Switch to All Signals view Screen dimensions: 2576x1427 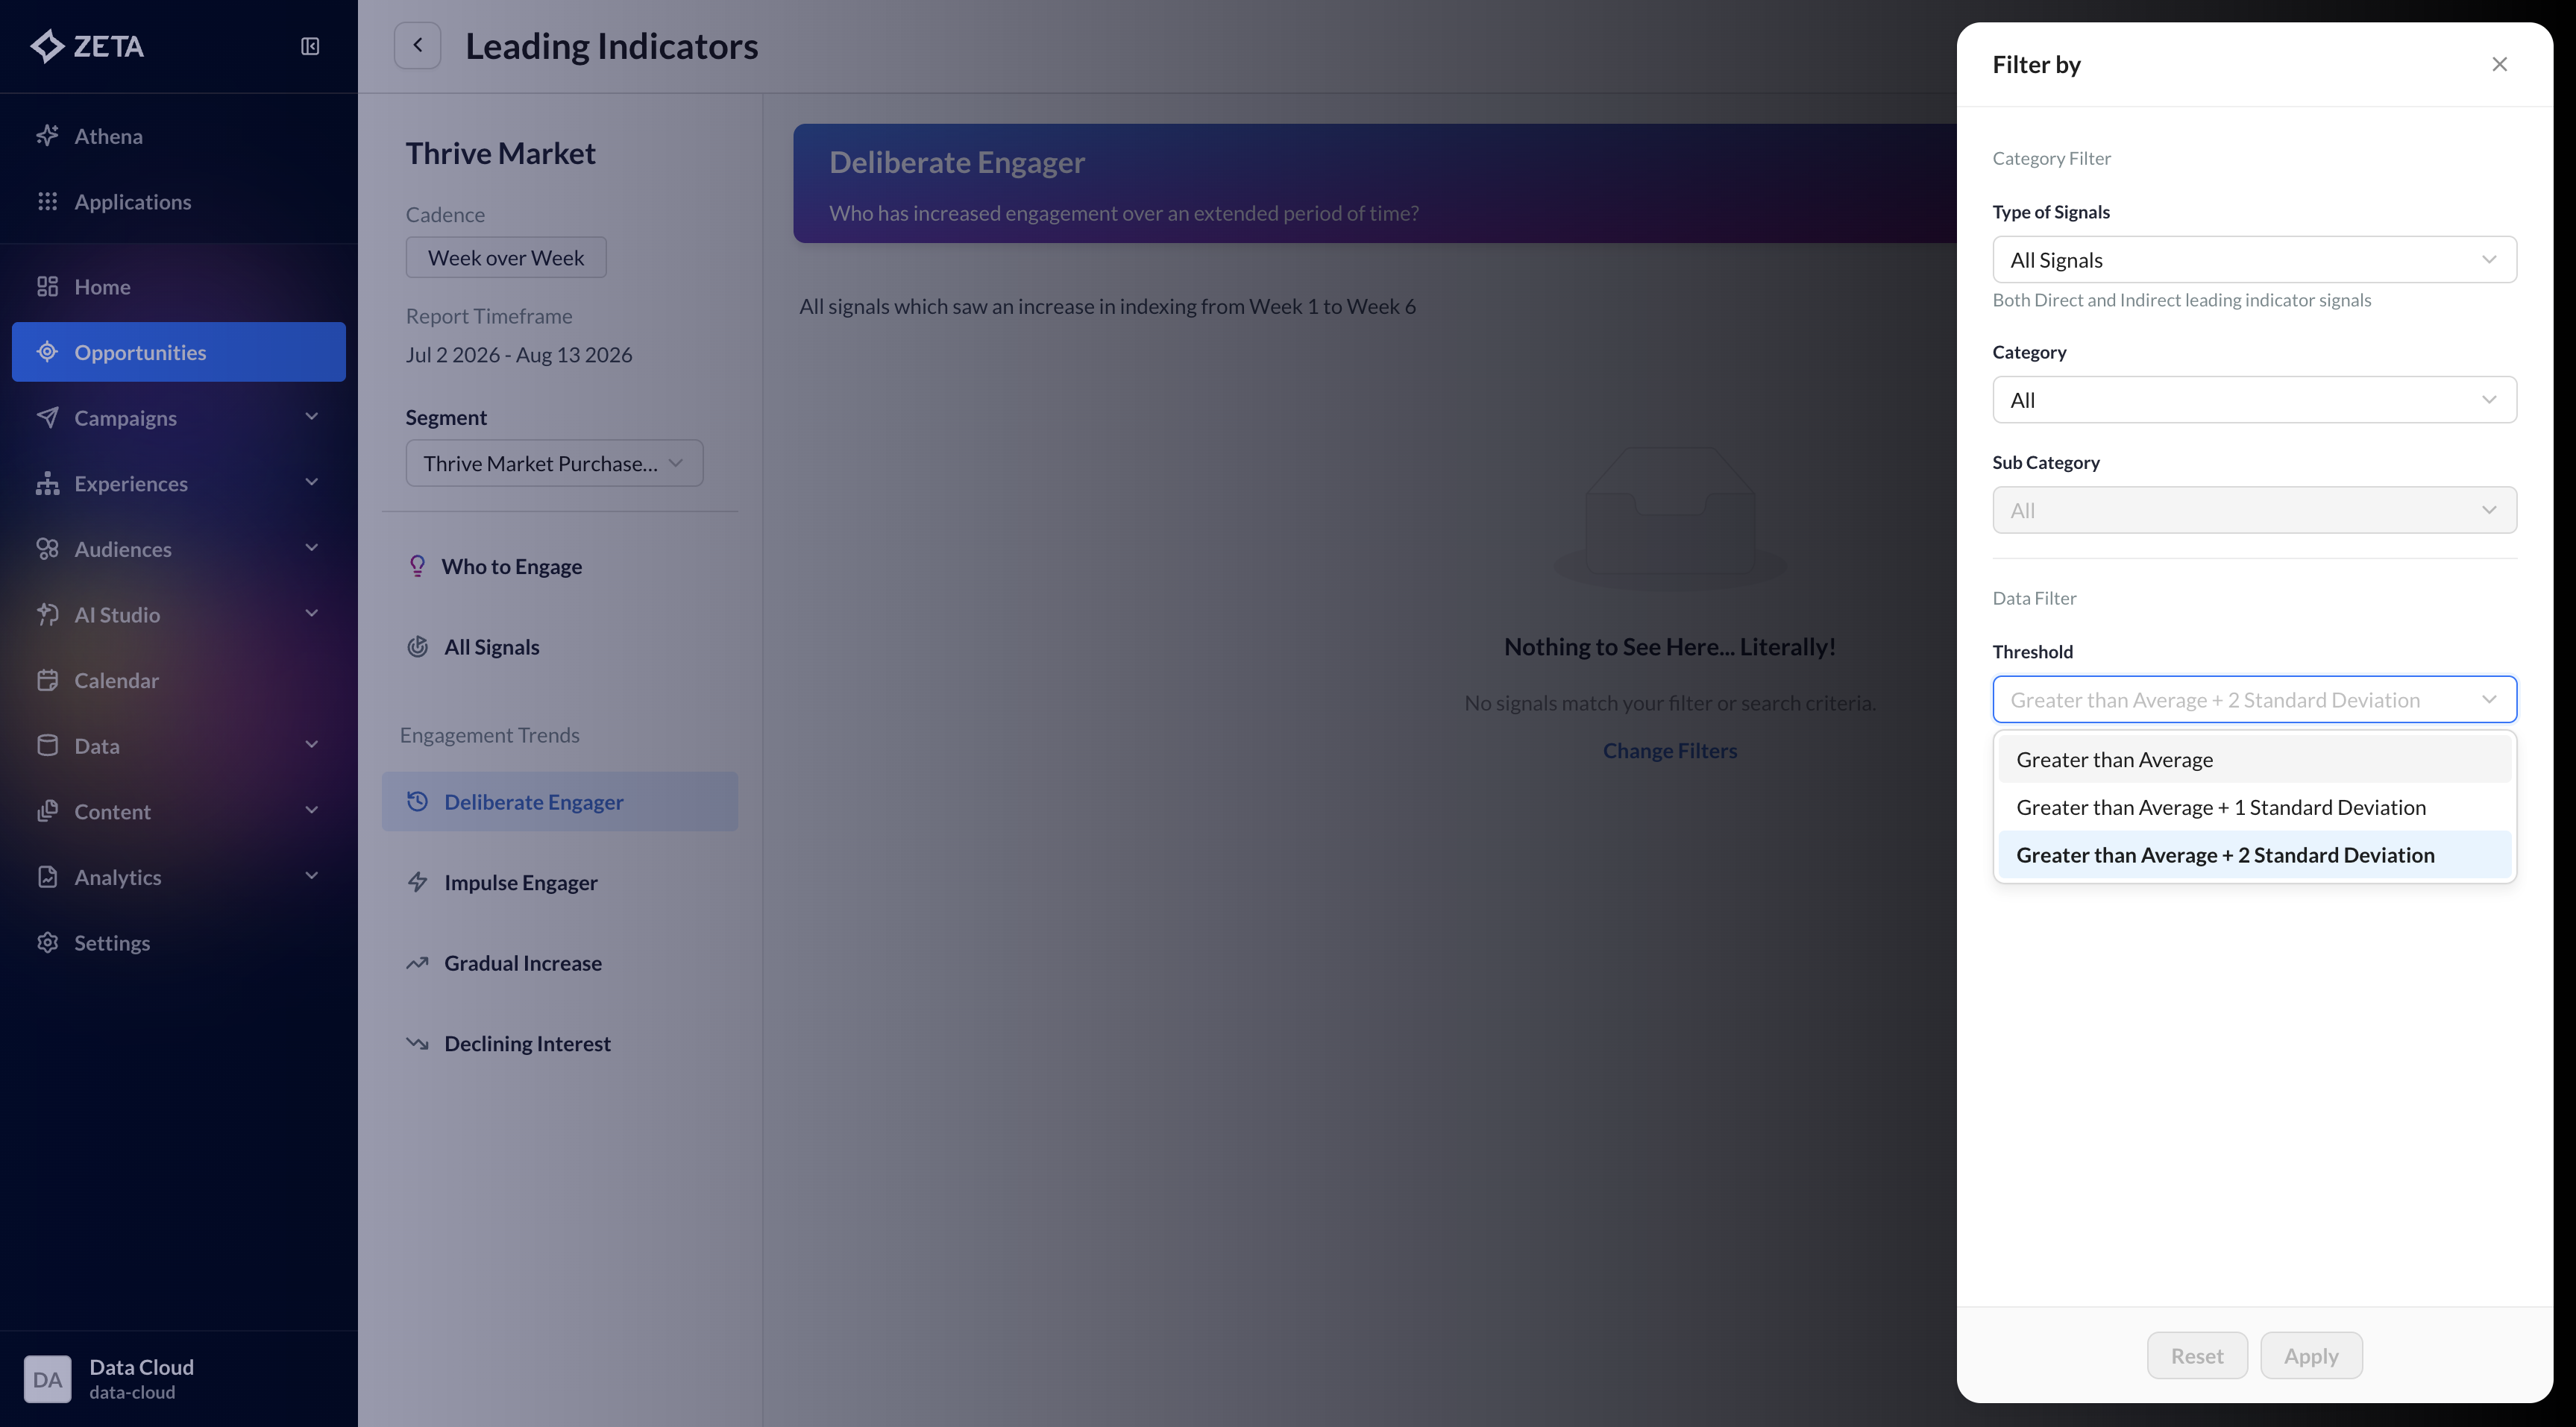559,647
